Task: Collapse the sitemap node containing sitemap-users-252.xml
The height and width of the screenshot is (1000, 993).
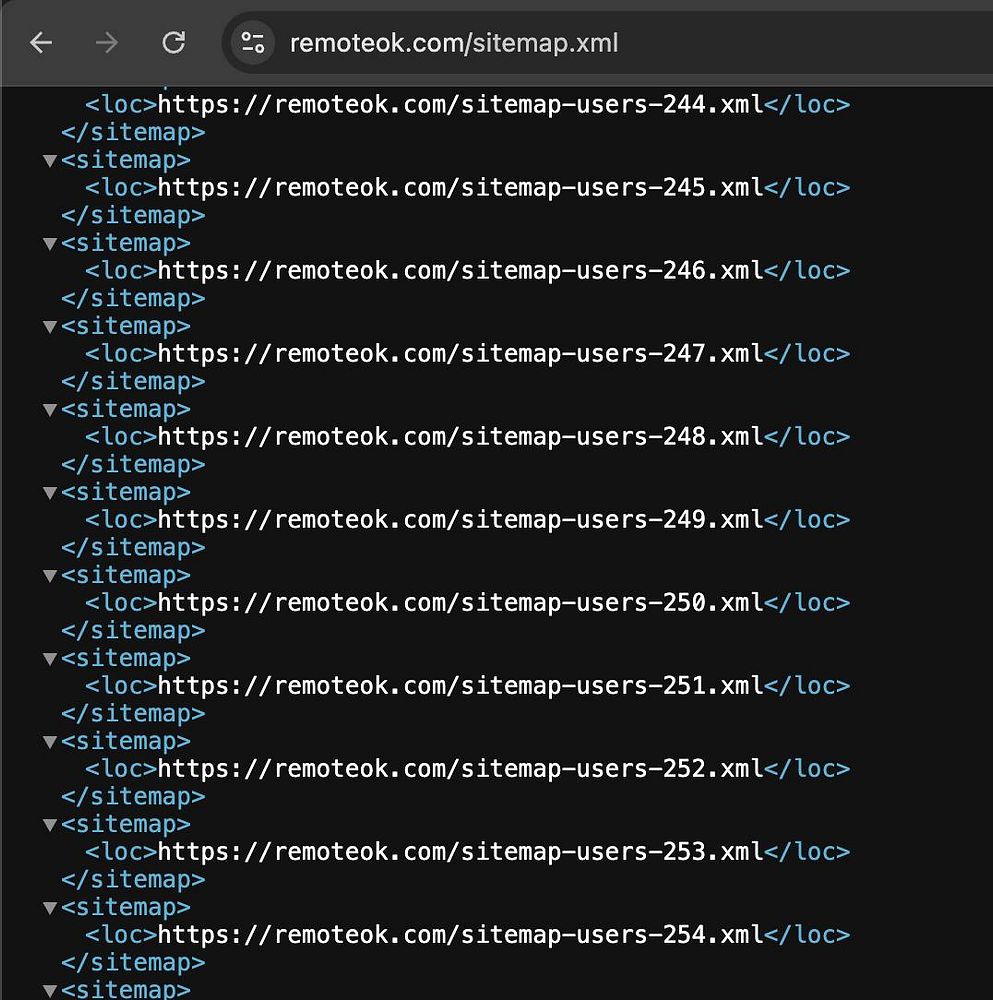Action: [x=50, y=742]
